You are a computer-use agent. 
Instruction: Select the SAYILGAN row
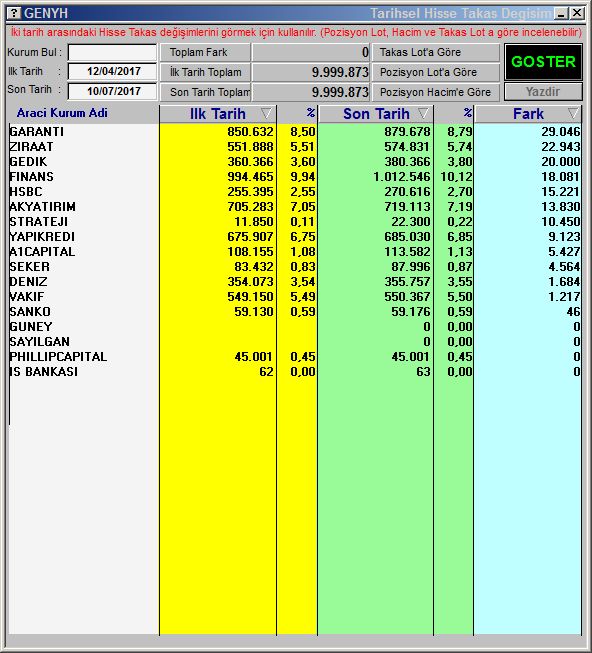(295, 342)
